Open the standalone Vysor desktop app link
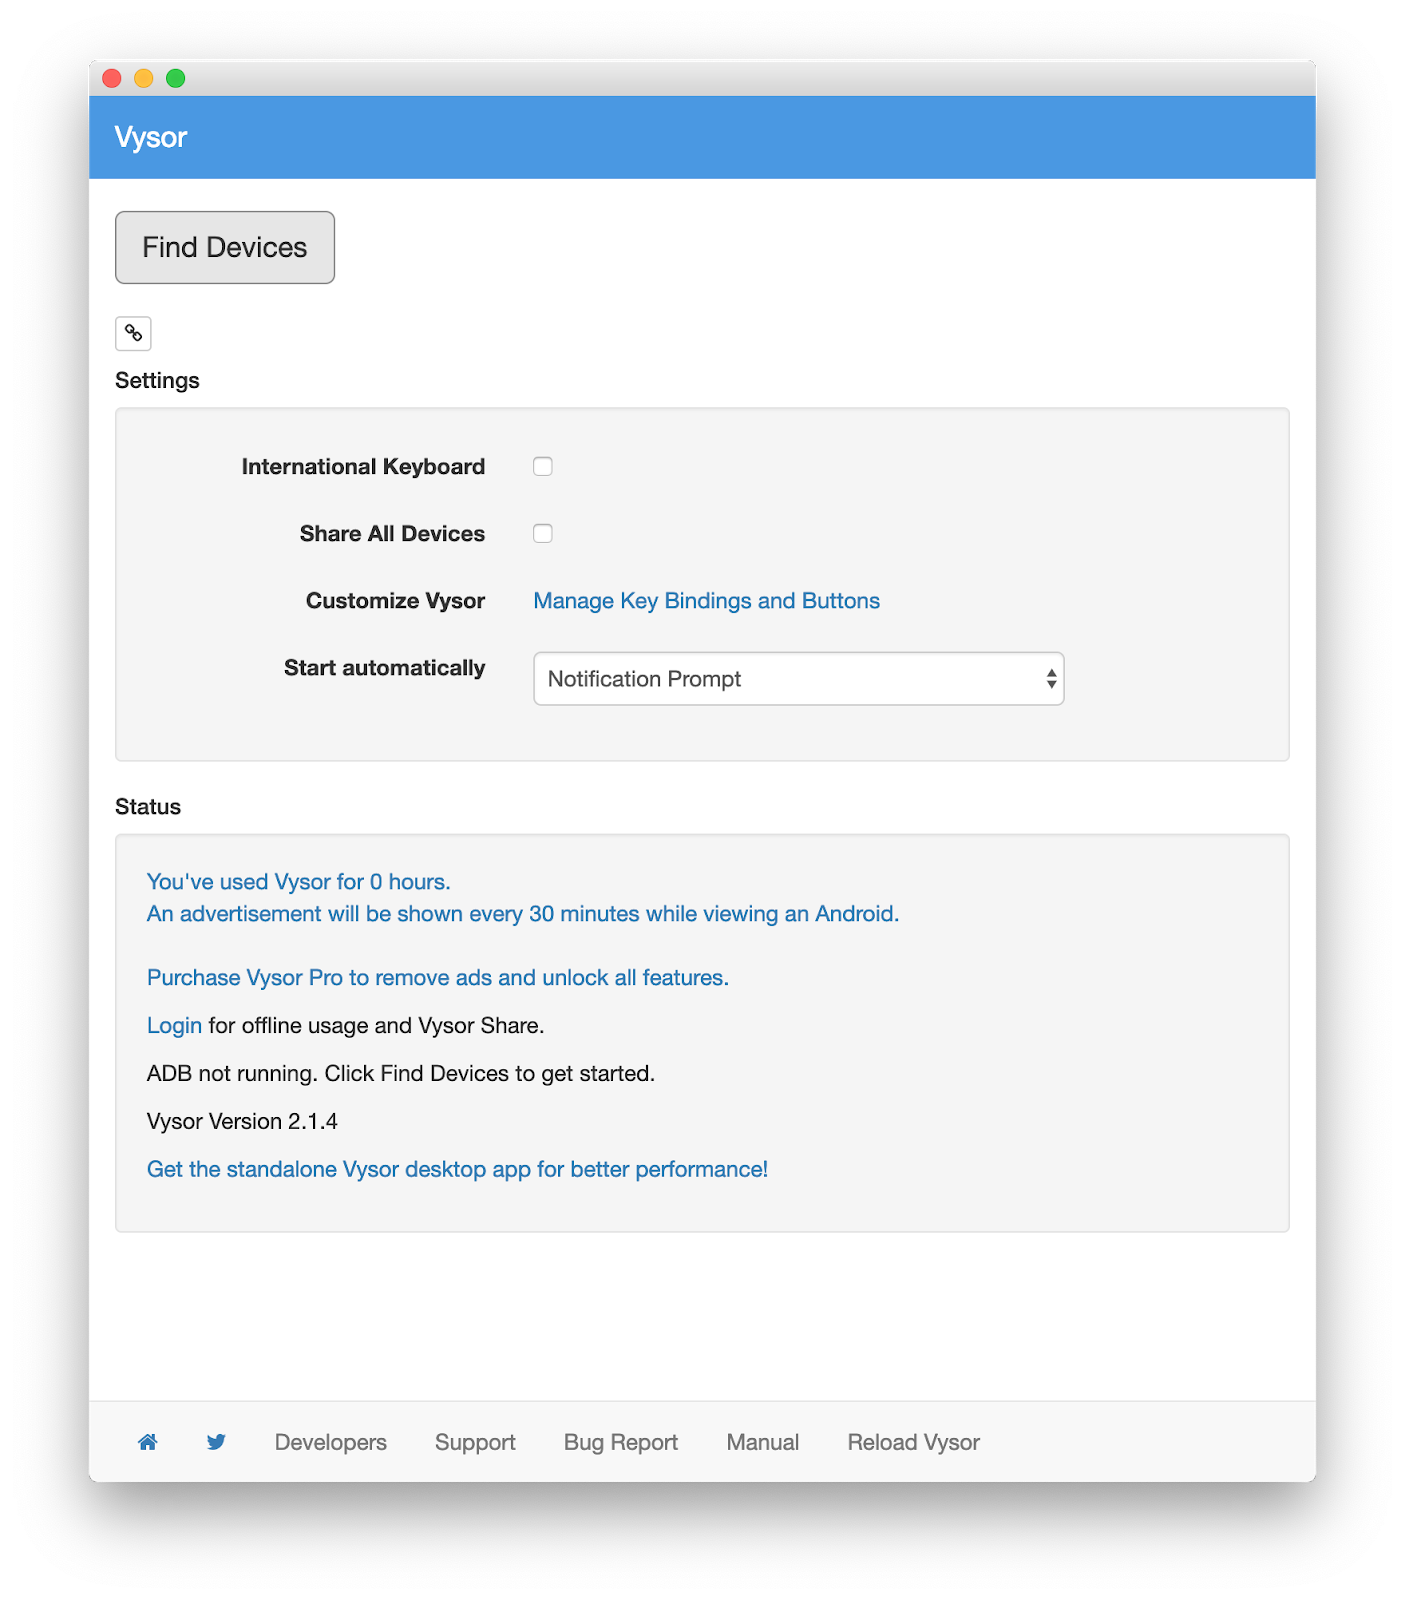The width and height of the screenshot is (1405, 1600). [457, 1170]
